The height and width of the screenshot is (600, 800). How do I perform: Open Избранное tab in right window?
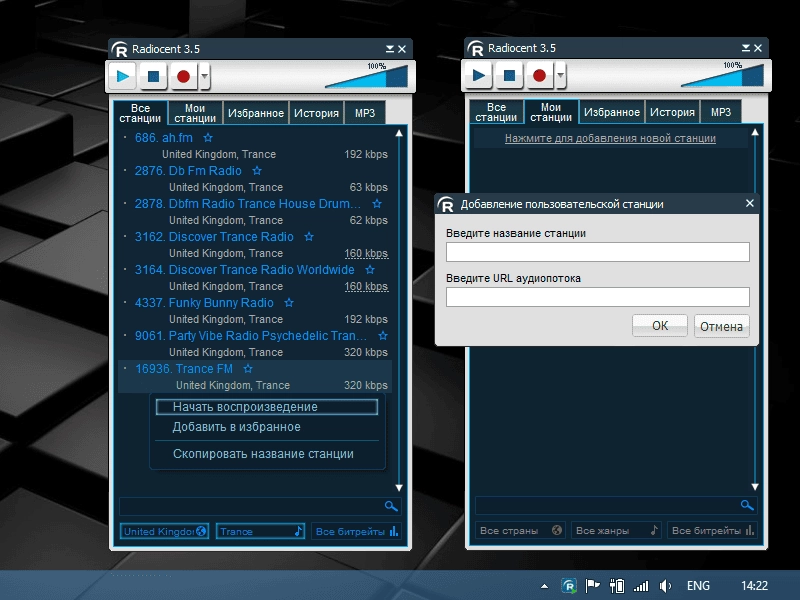(x=612, y=112)
